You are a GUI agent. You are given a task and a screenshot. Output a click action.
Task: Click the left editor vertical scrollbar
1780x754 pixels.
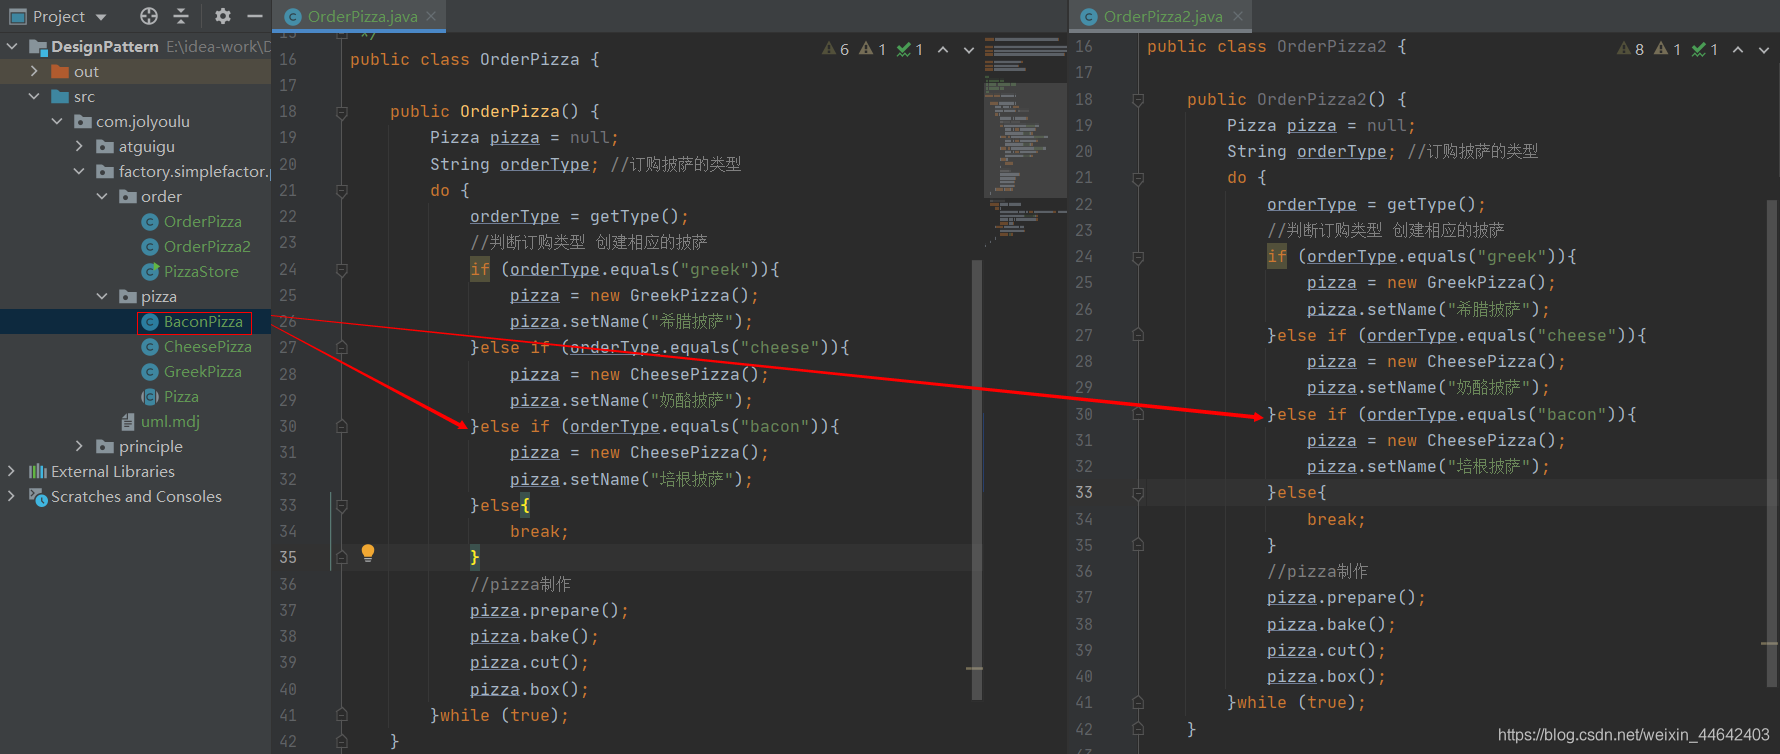[976, 480]
